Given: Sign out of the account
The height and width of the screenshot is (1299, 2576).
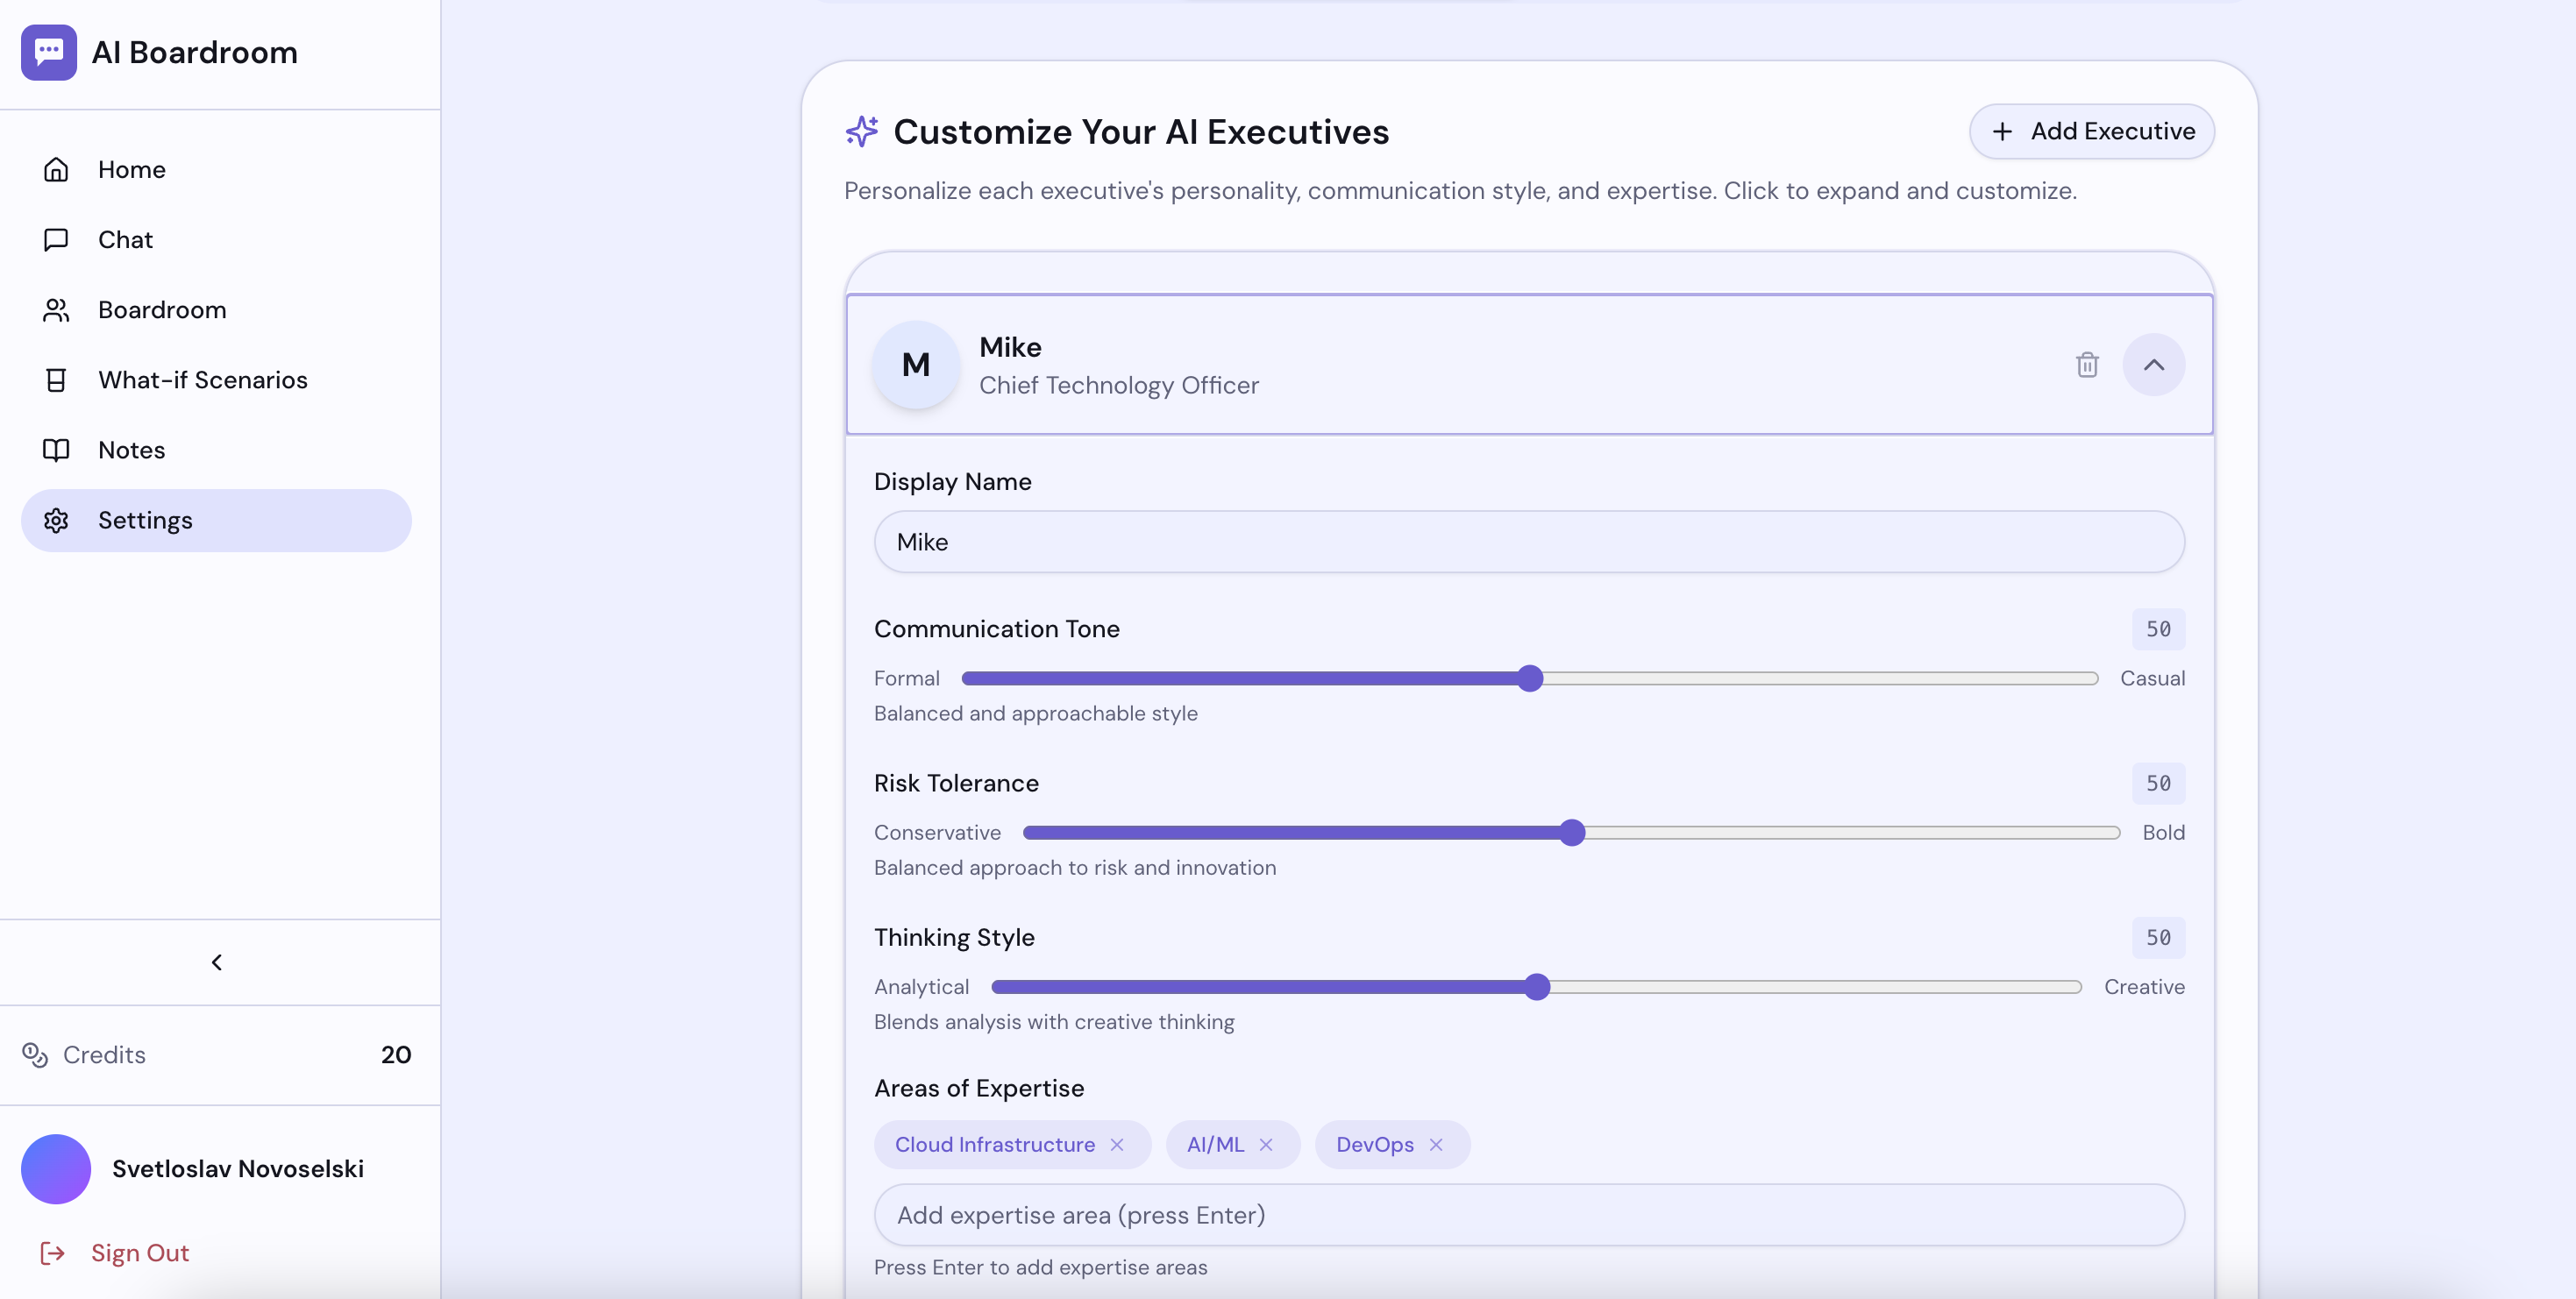Looking at the screenshot, I should point(140,1253).
